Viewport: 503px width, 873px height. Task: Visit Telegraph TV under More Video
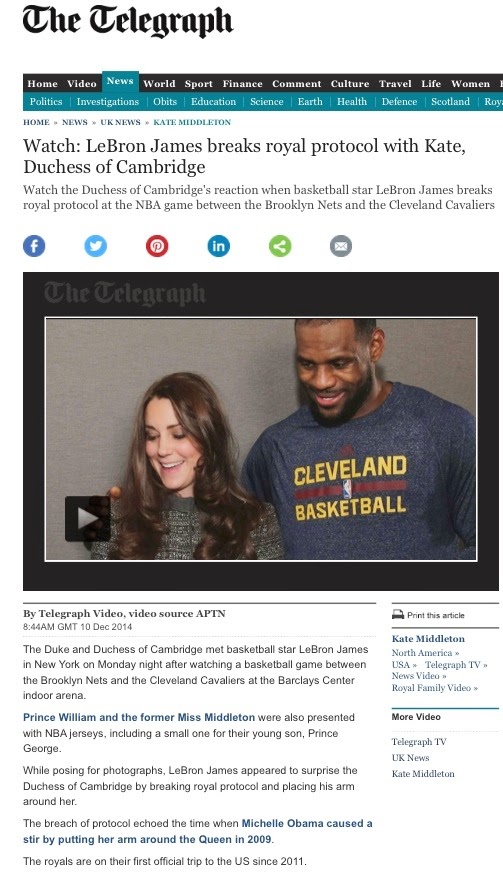(x=419, y=742)
